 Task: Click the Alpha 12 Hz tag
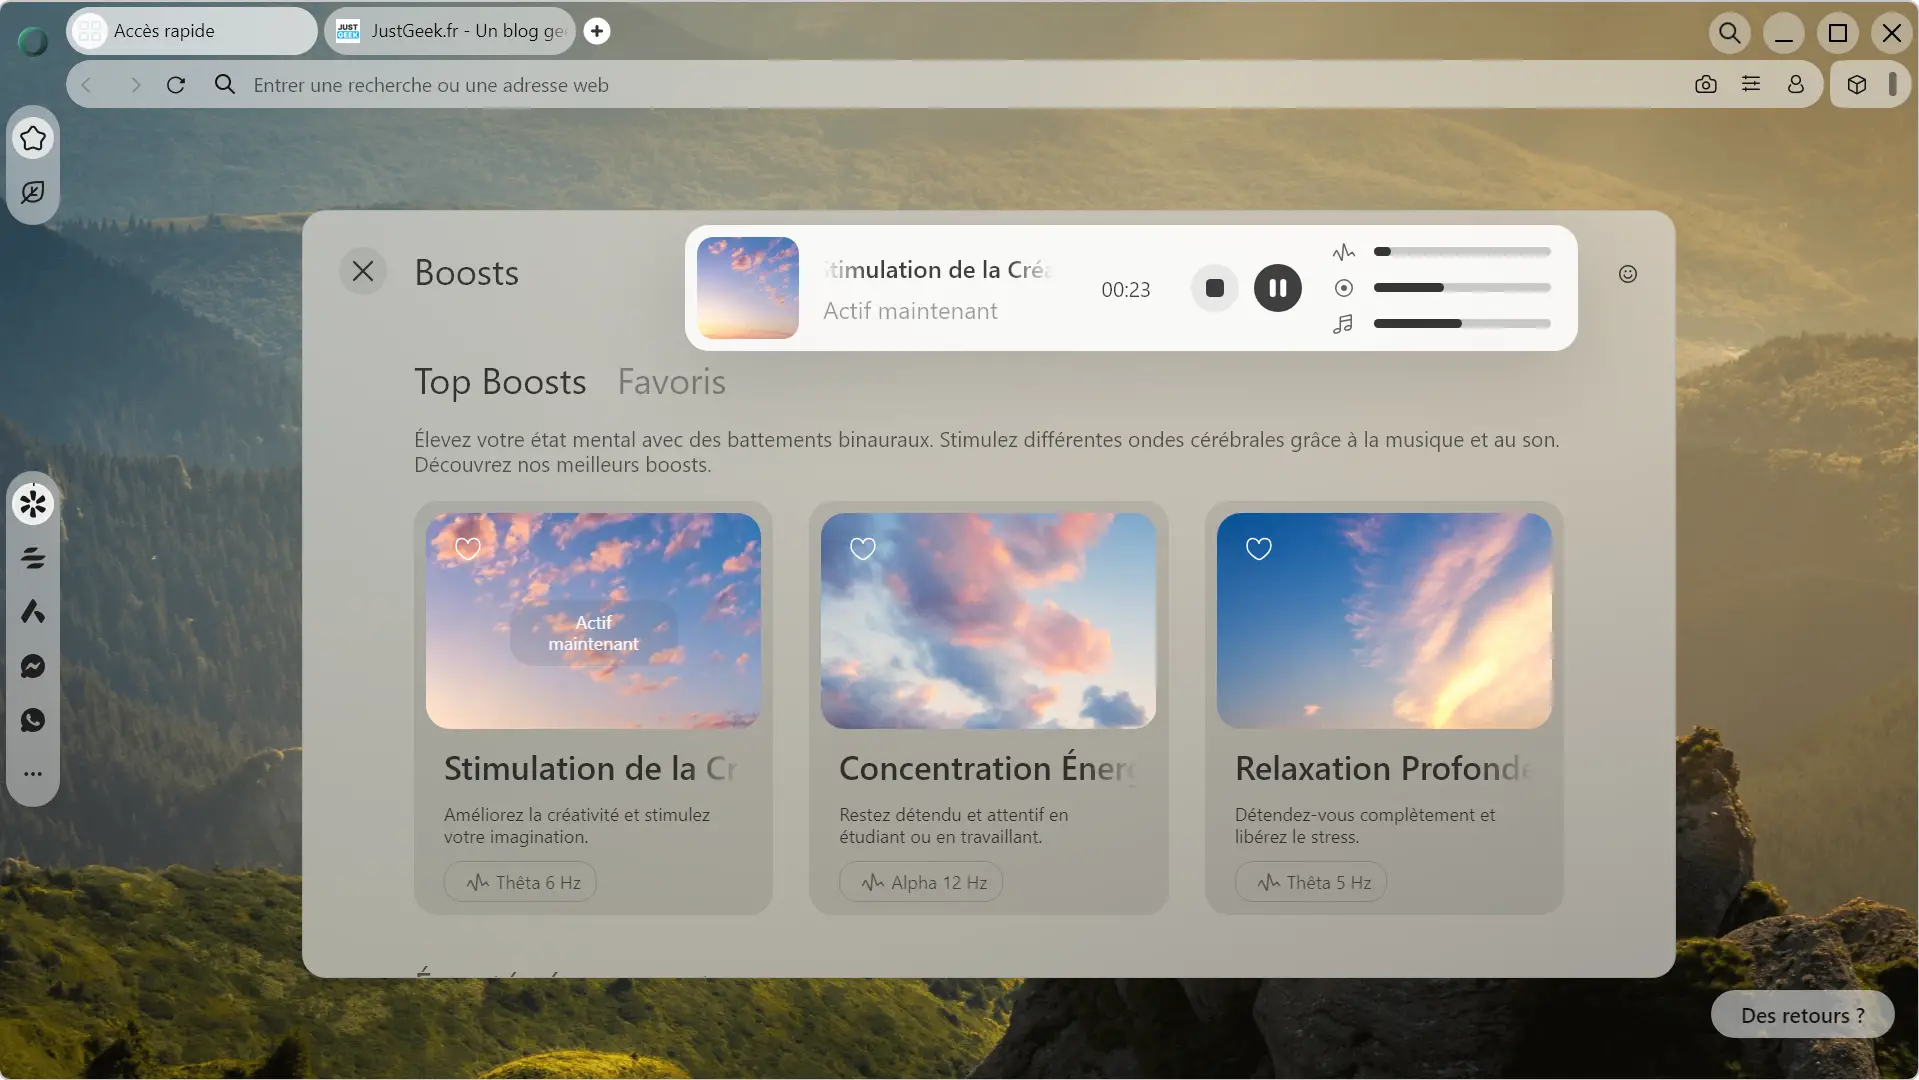[x=921, y=882]
